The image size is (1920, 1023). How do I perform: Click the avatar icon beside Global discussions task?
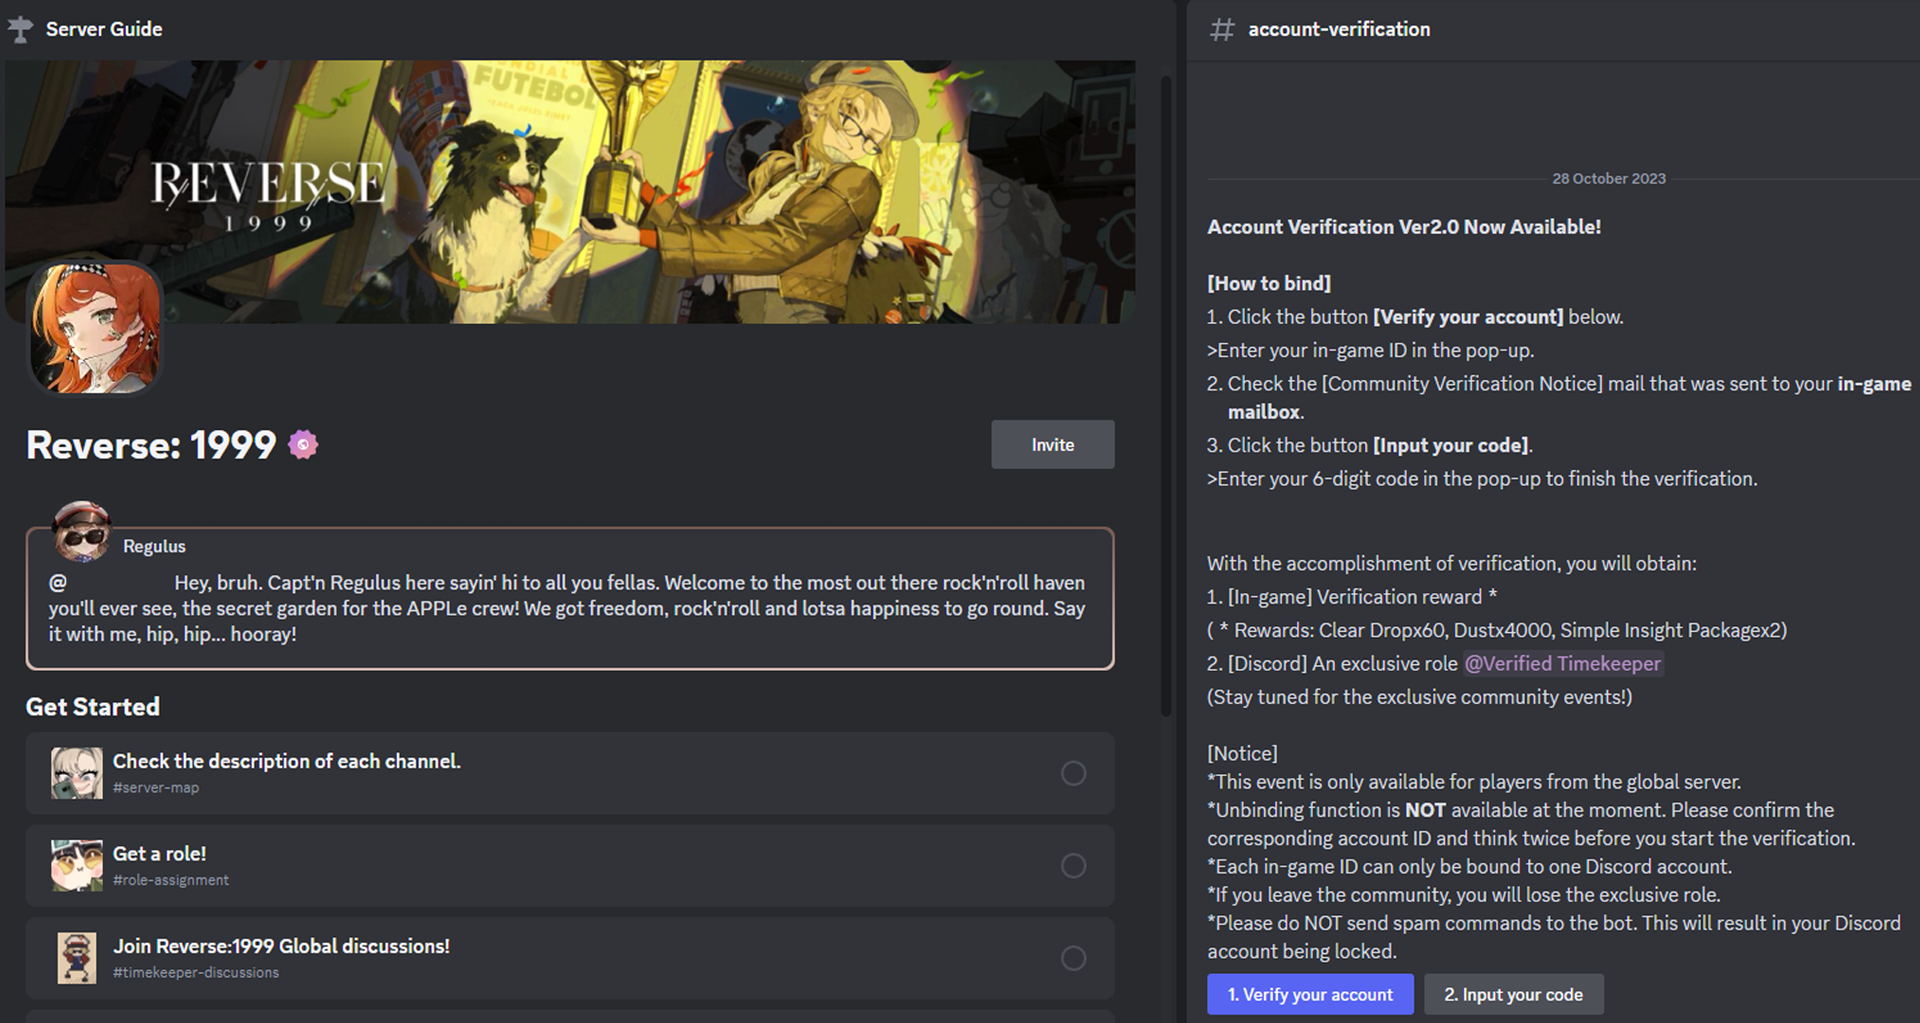(77, 958)
